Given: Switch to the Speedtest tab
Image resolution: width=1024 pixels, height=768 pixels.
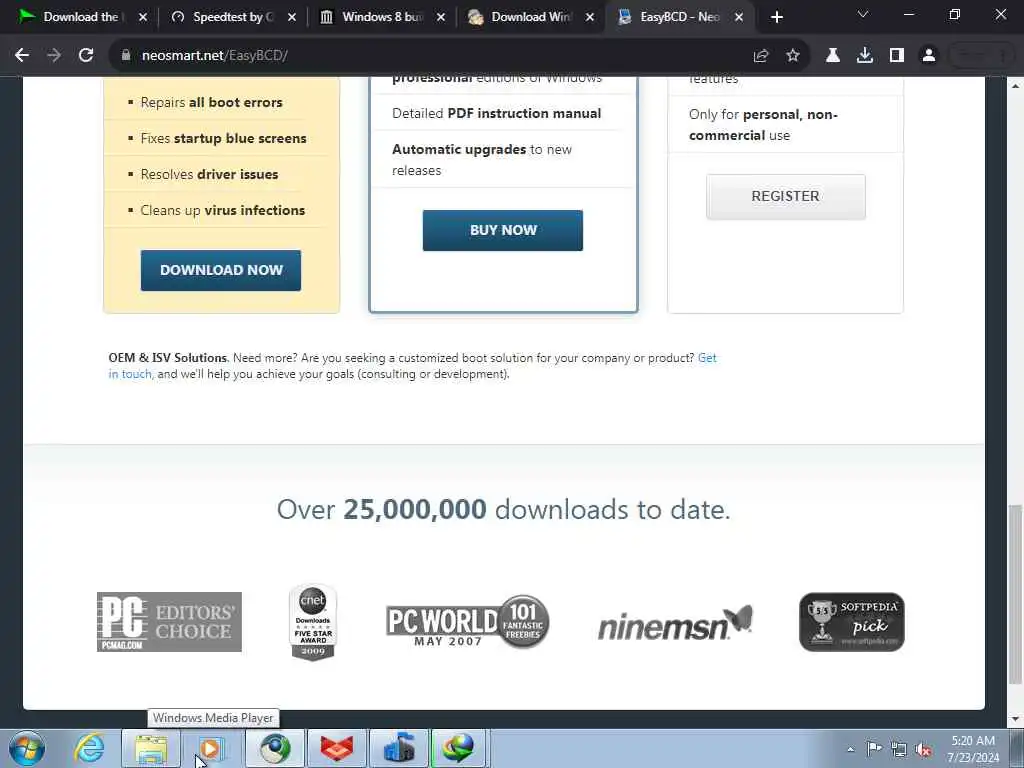Looking at the screenshot, I should (231, 17).
